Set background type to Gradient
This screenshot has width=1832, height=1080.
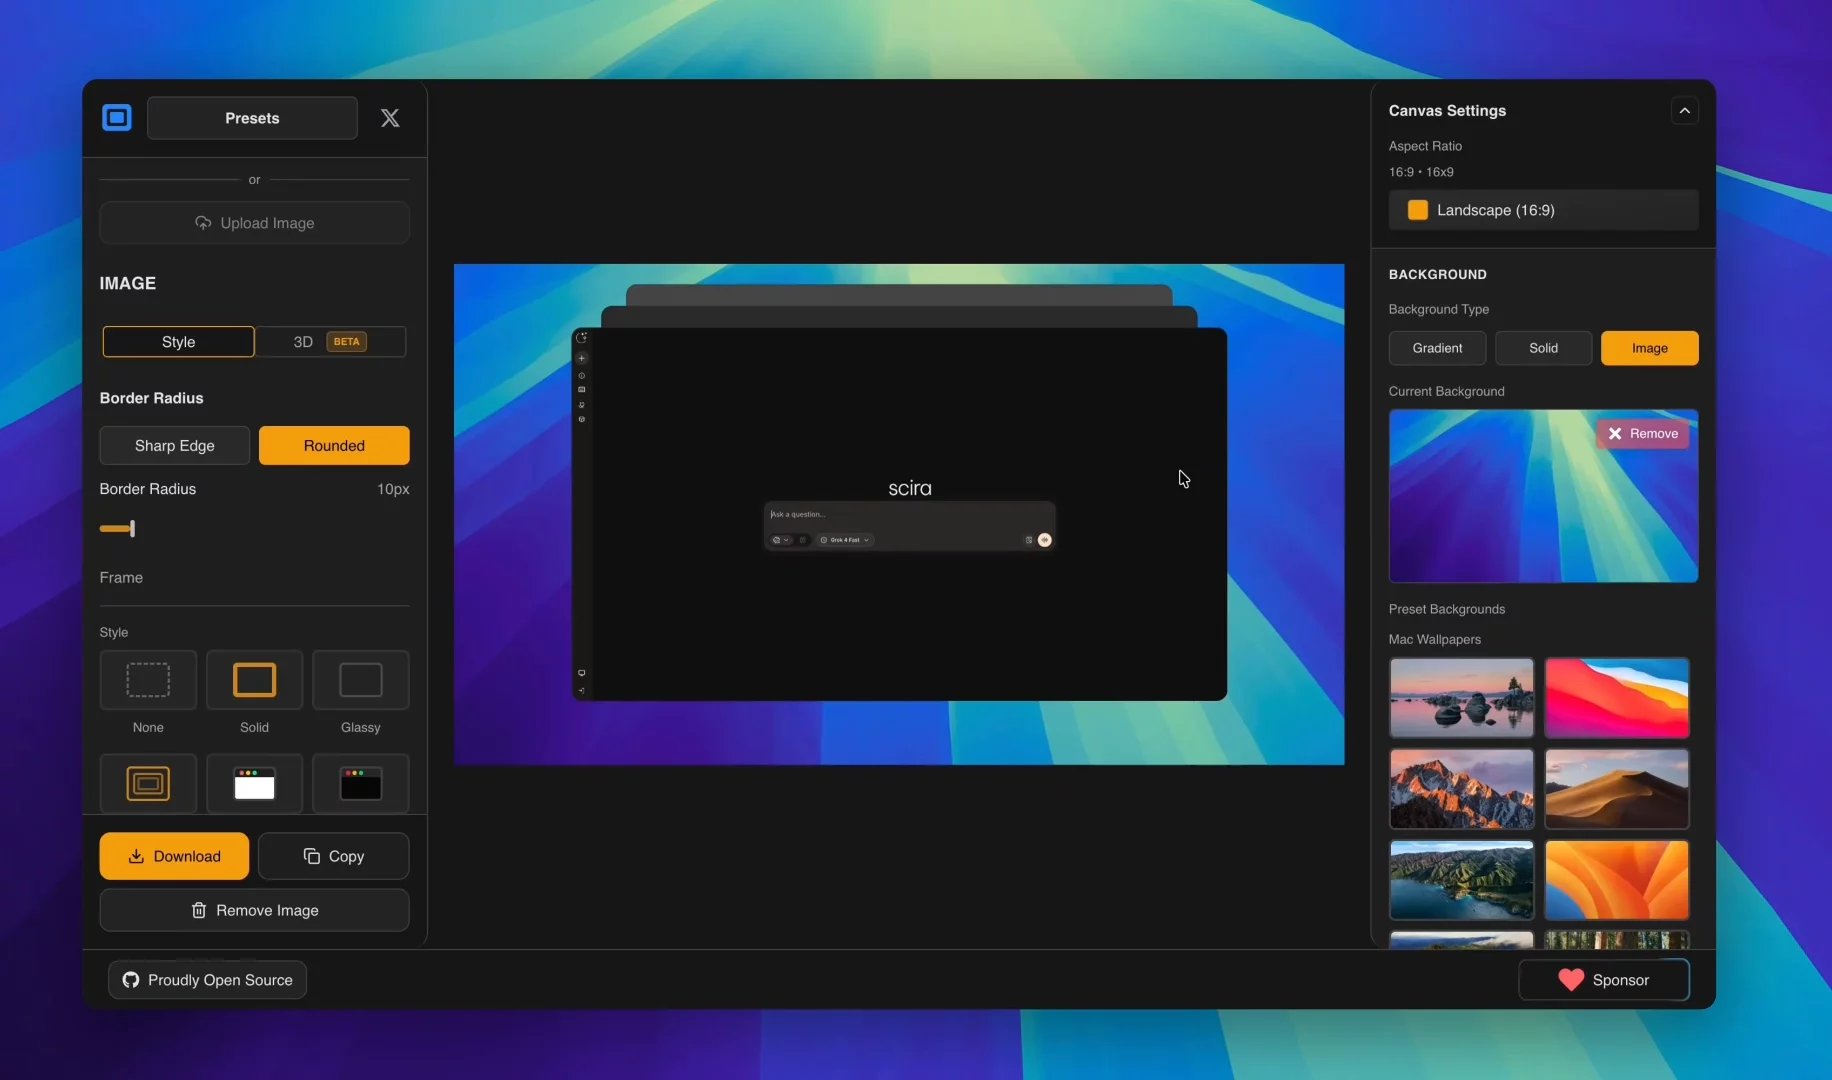coord(1437,348)
